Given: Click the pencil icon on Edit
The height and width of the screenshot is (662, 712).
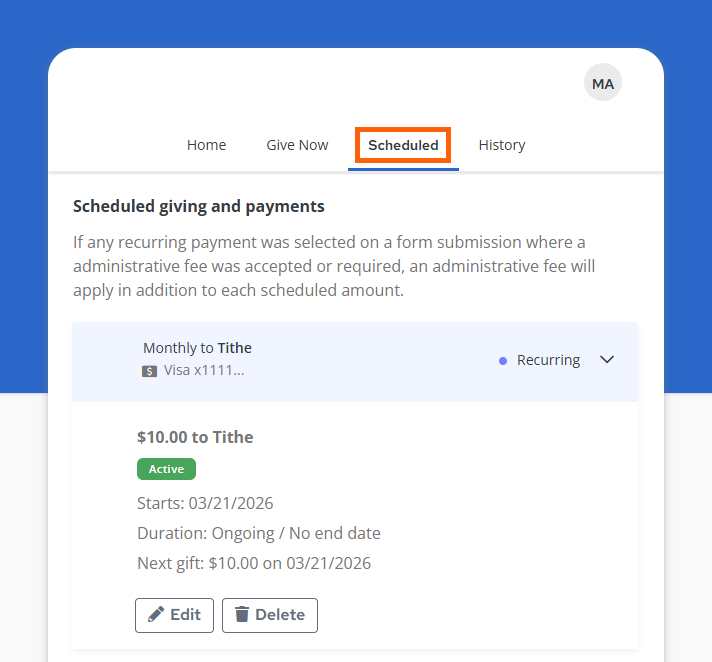Looking at the screenshot, I should tap(155, 615).
